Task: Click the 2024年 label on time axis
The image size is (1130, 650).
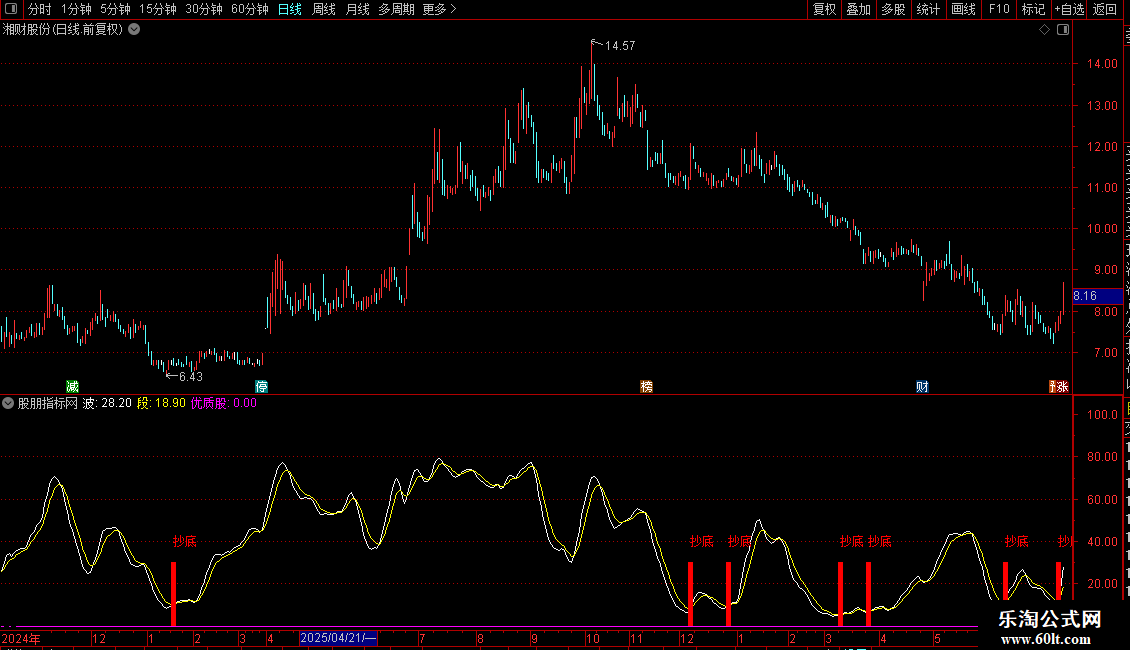Action: [21, 638]
